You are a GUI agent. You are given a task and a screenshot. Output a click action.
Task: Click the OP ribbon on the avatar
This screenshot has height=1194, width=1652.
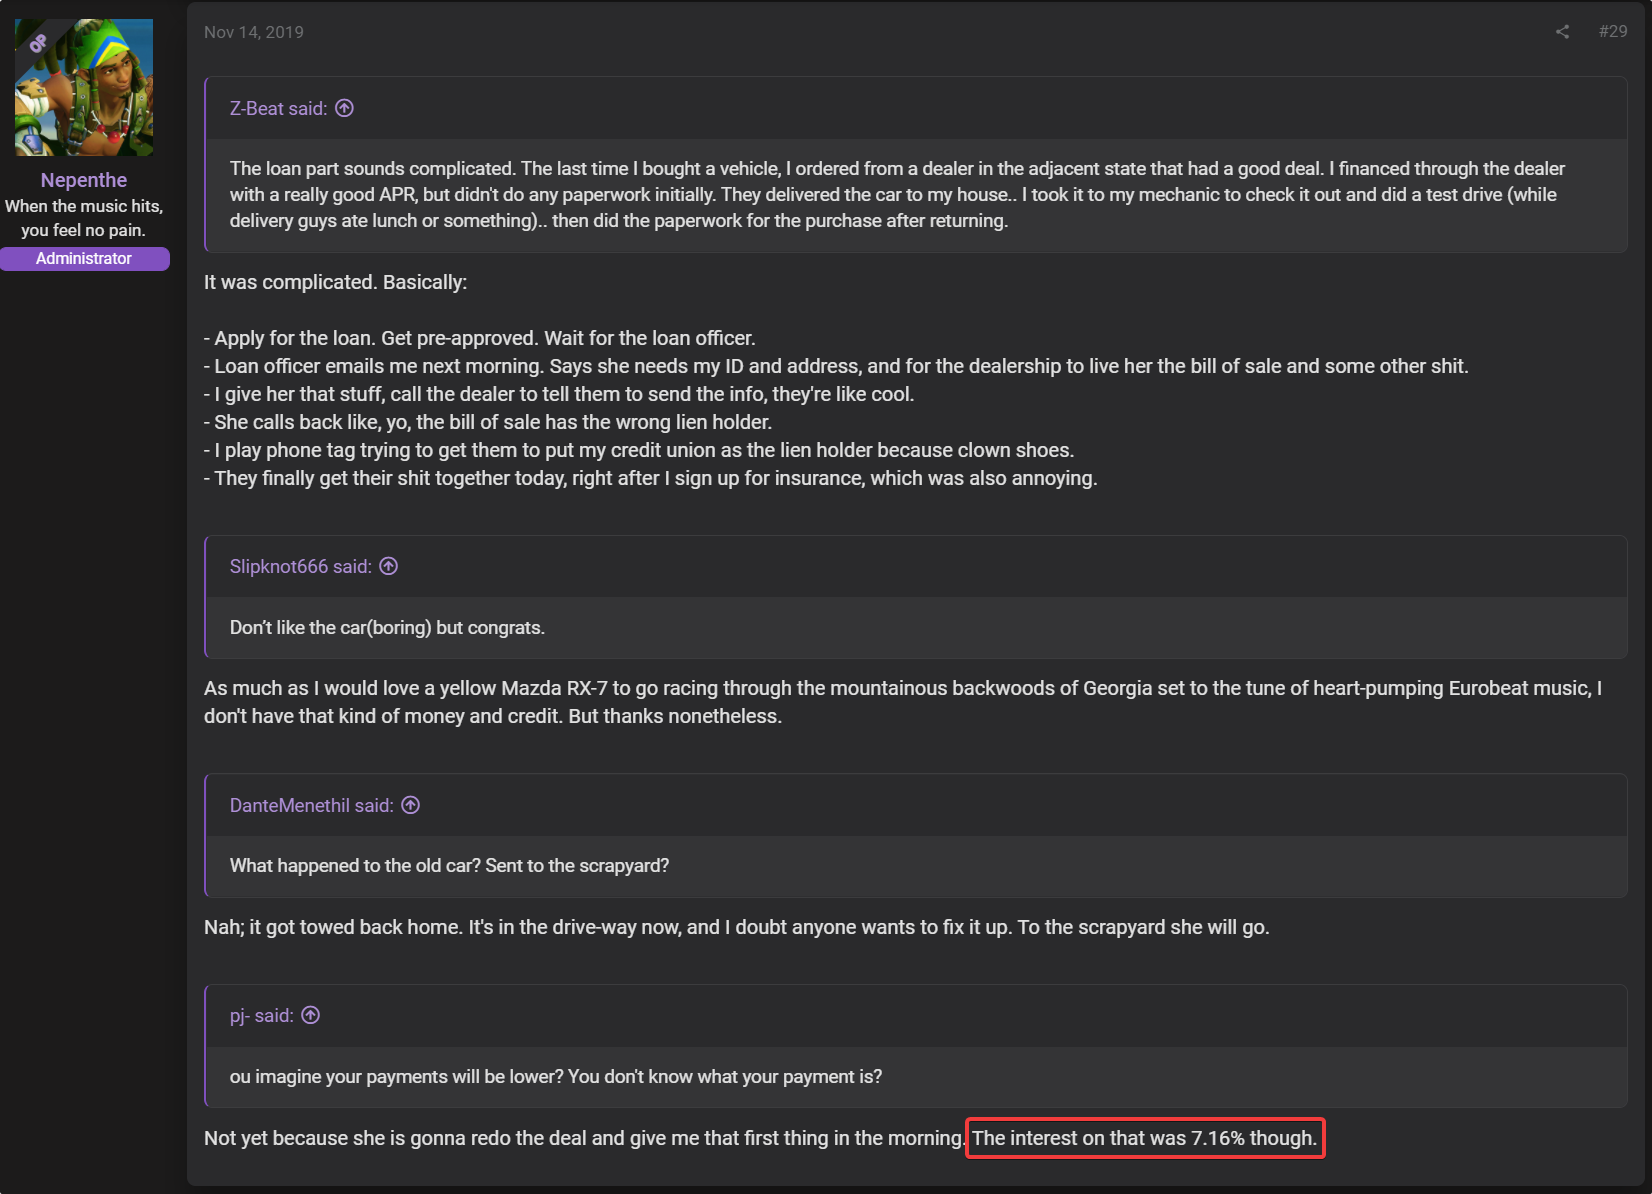click(x=38, y=43)
